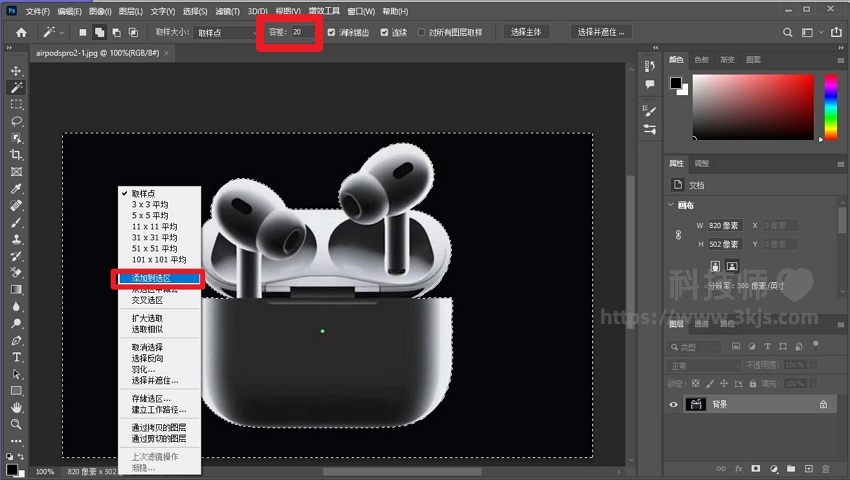Click the layer effects fx icon

click(738, 469)
